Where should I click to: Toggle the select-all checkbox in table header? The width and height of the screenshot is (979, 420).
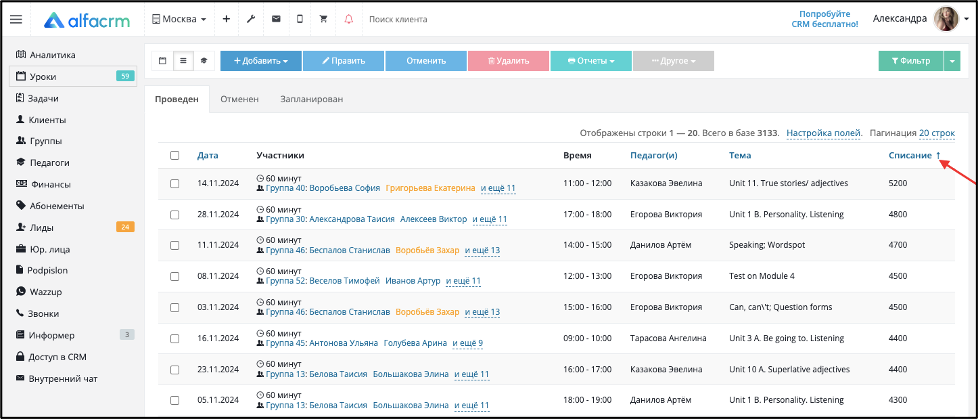[x=175, y=155]
